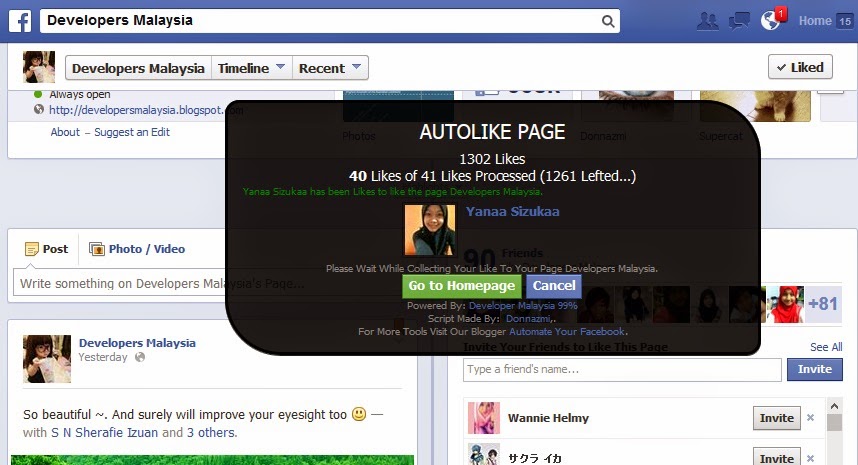Expand the Timeline dropdown
This screenshot has width=858, height=465.
click(251, 68)
